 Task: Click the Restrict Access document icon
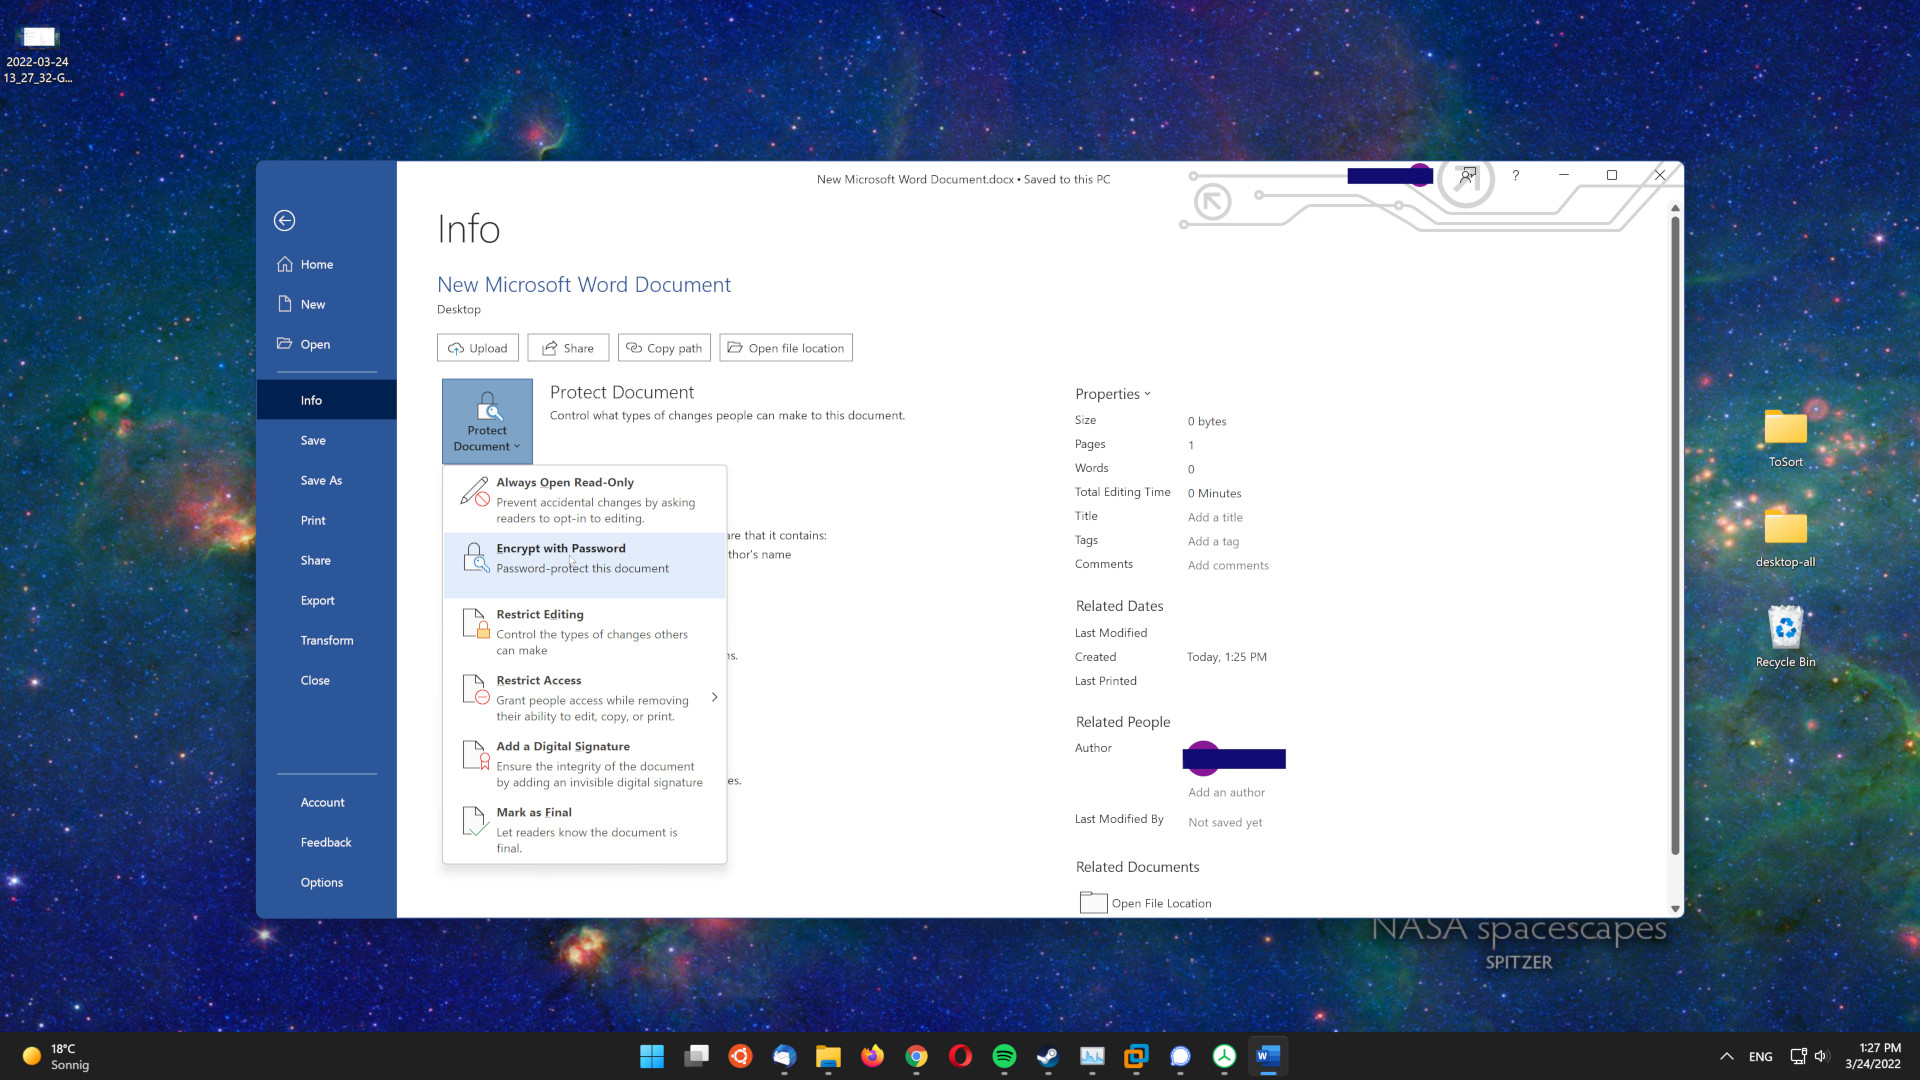tap(476, 689)
